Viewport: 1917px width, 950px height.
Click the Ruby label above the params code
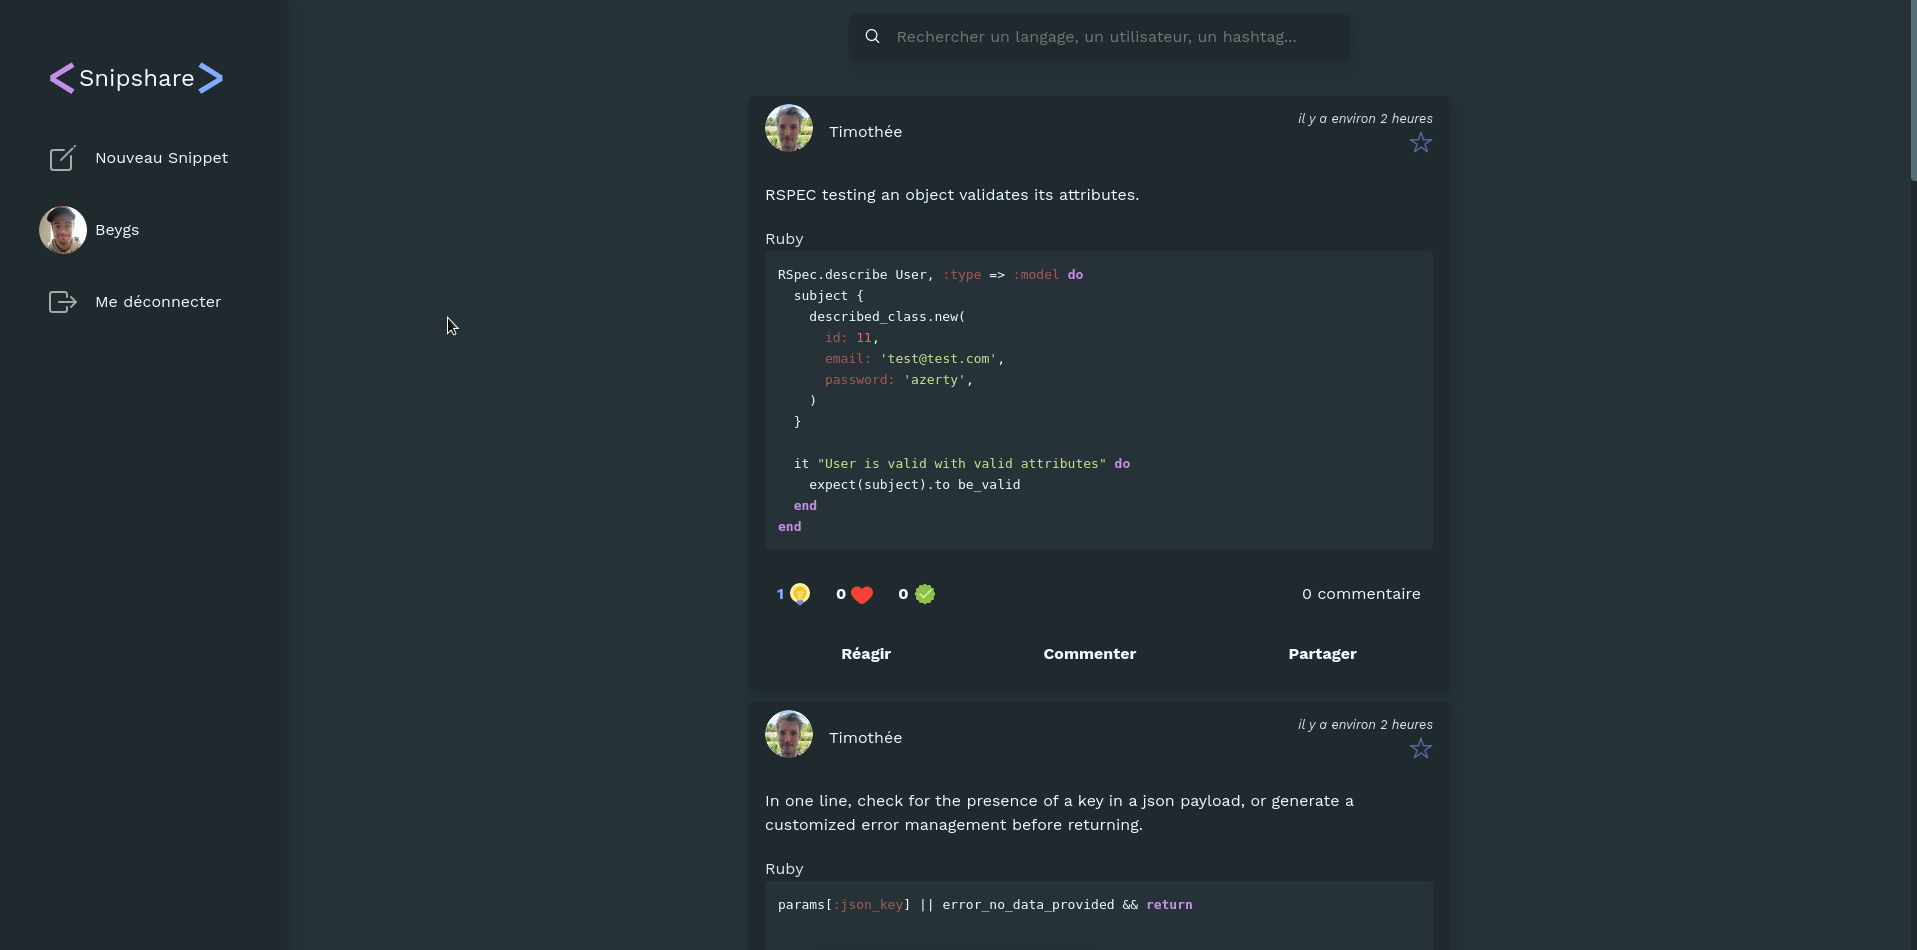784,869
